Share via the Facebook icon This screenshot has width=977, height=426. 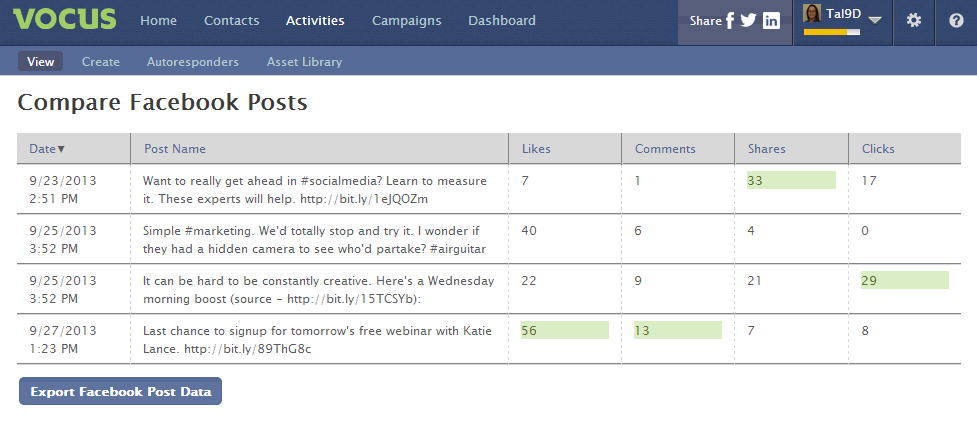point(730,21)
